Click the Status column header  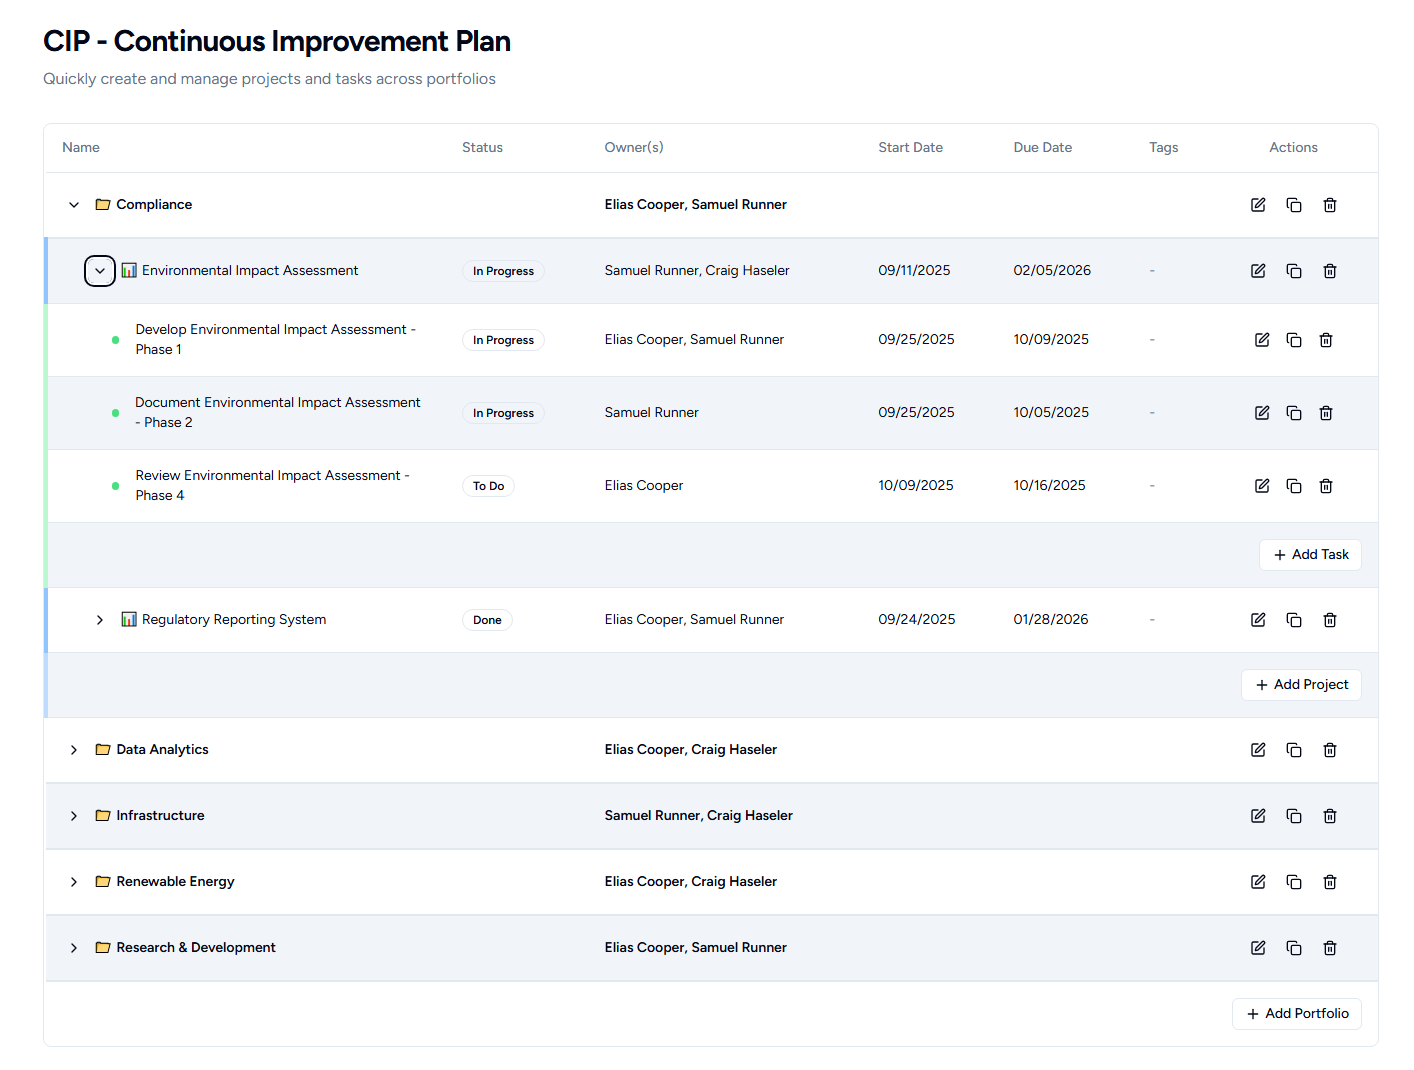point(482,148)
